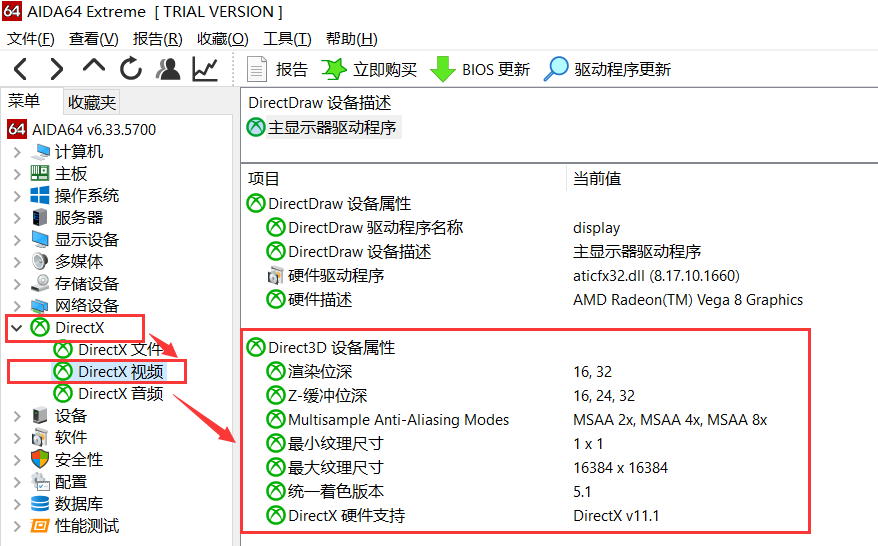Click the 计算机 computer icon
Image resolution: width=878 pixels, height=546 pixels.
tap(40, 152)
